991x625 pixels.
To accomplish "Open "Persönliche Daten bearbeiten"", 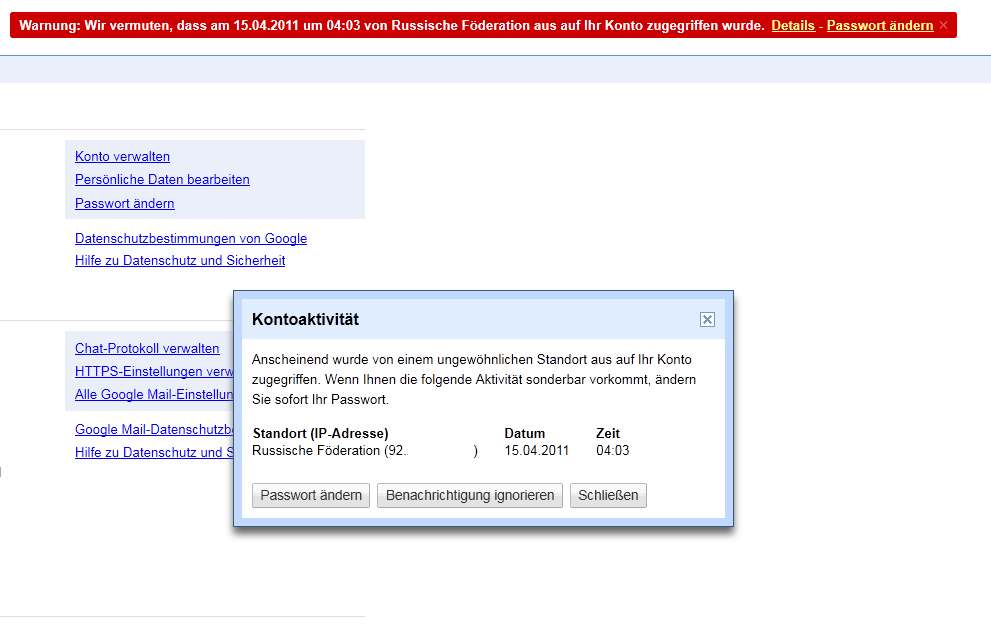I will 162,179.
